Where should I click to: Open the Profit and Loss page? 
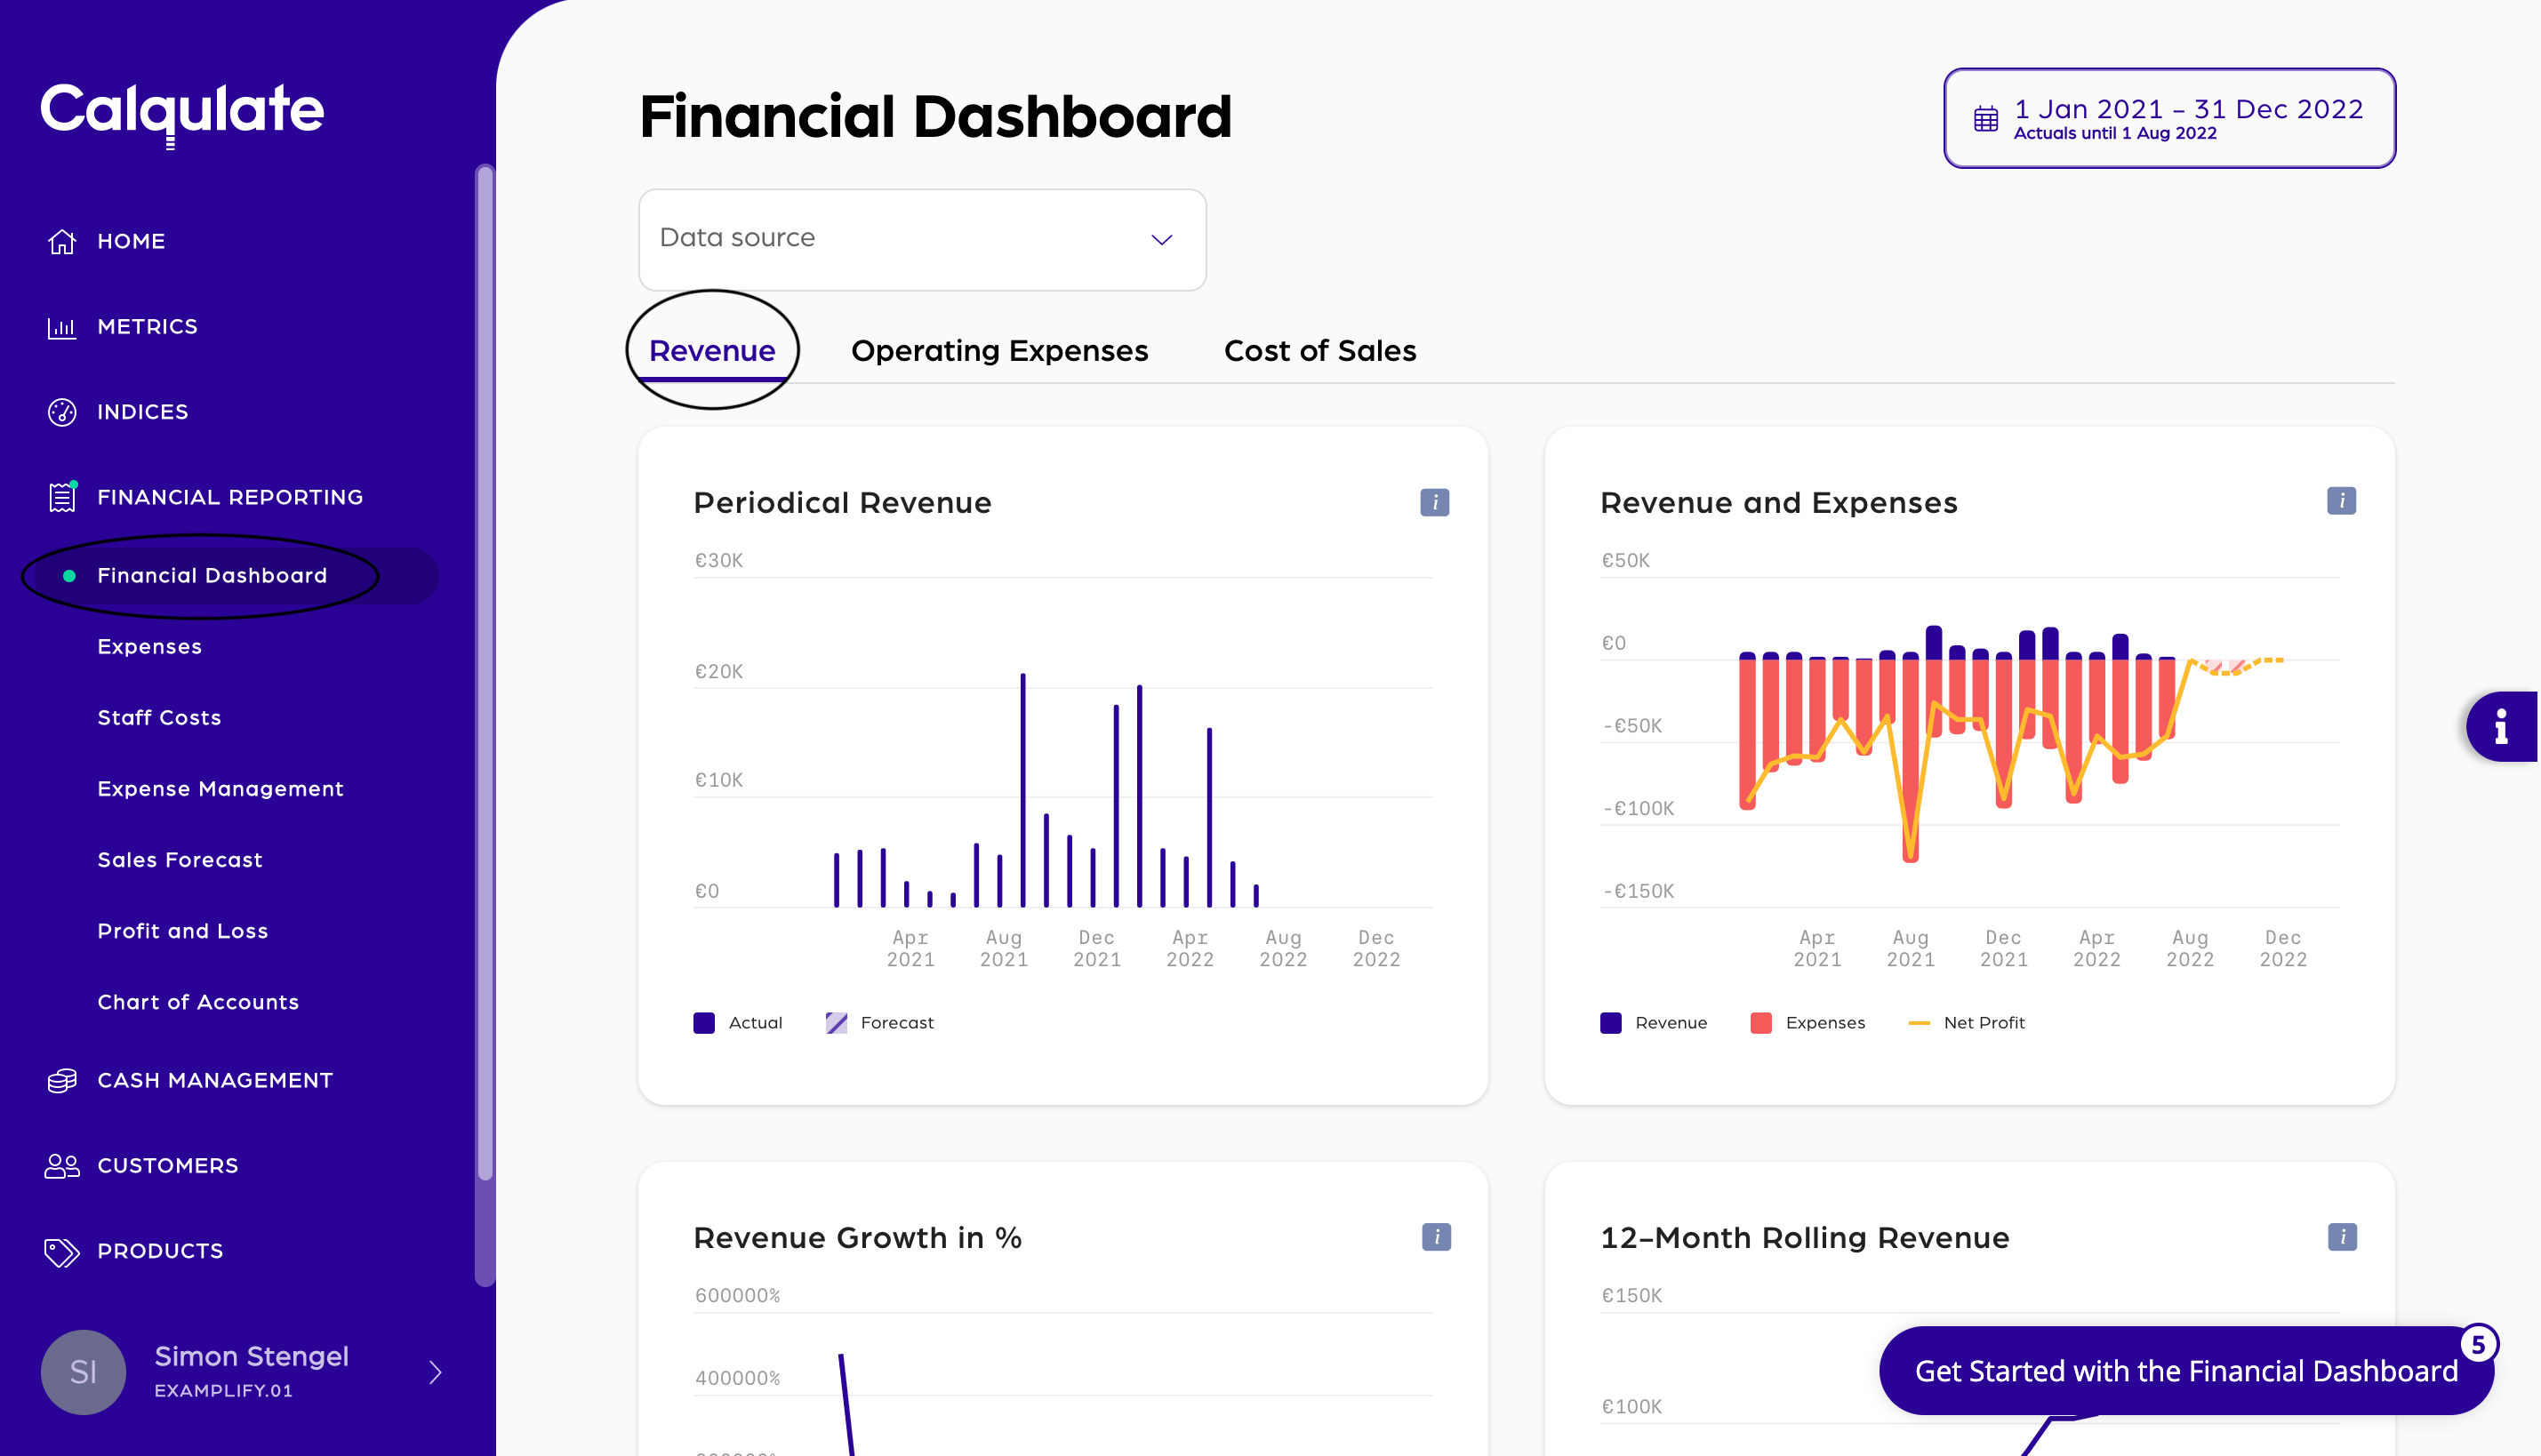click(x=182, y=930)
